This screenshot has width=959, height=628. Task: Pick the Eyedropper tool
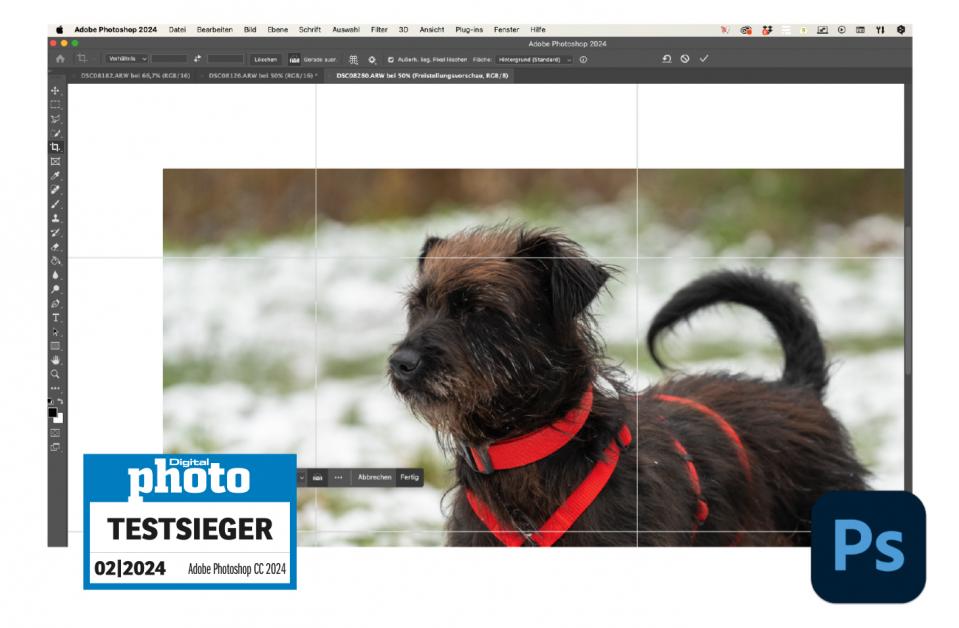[56, 175]
